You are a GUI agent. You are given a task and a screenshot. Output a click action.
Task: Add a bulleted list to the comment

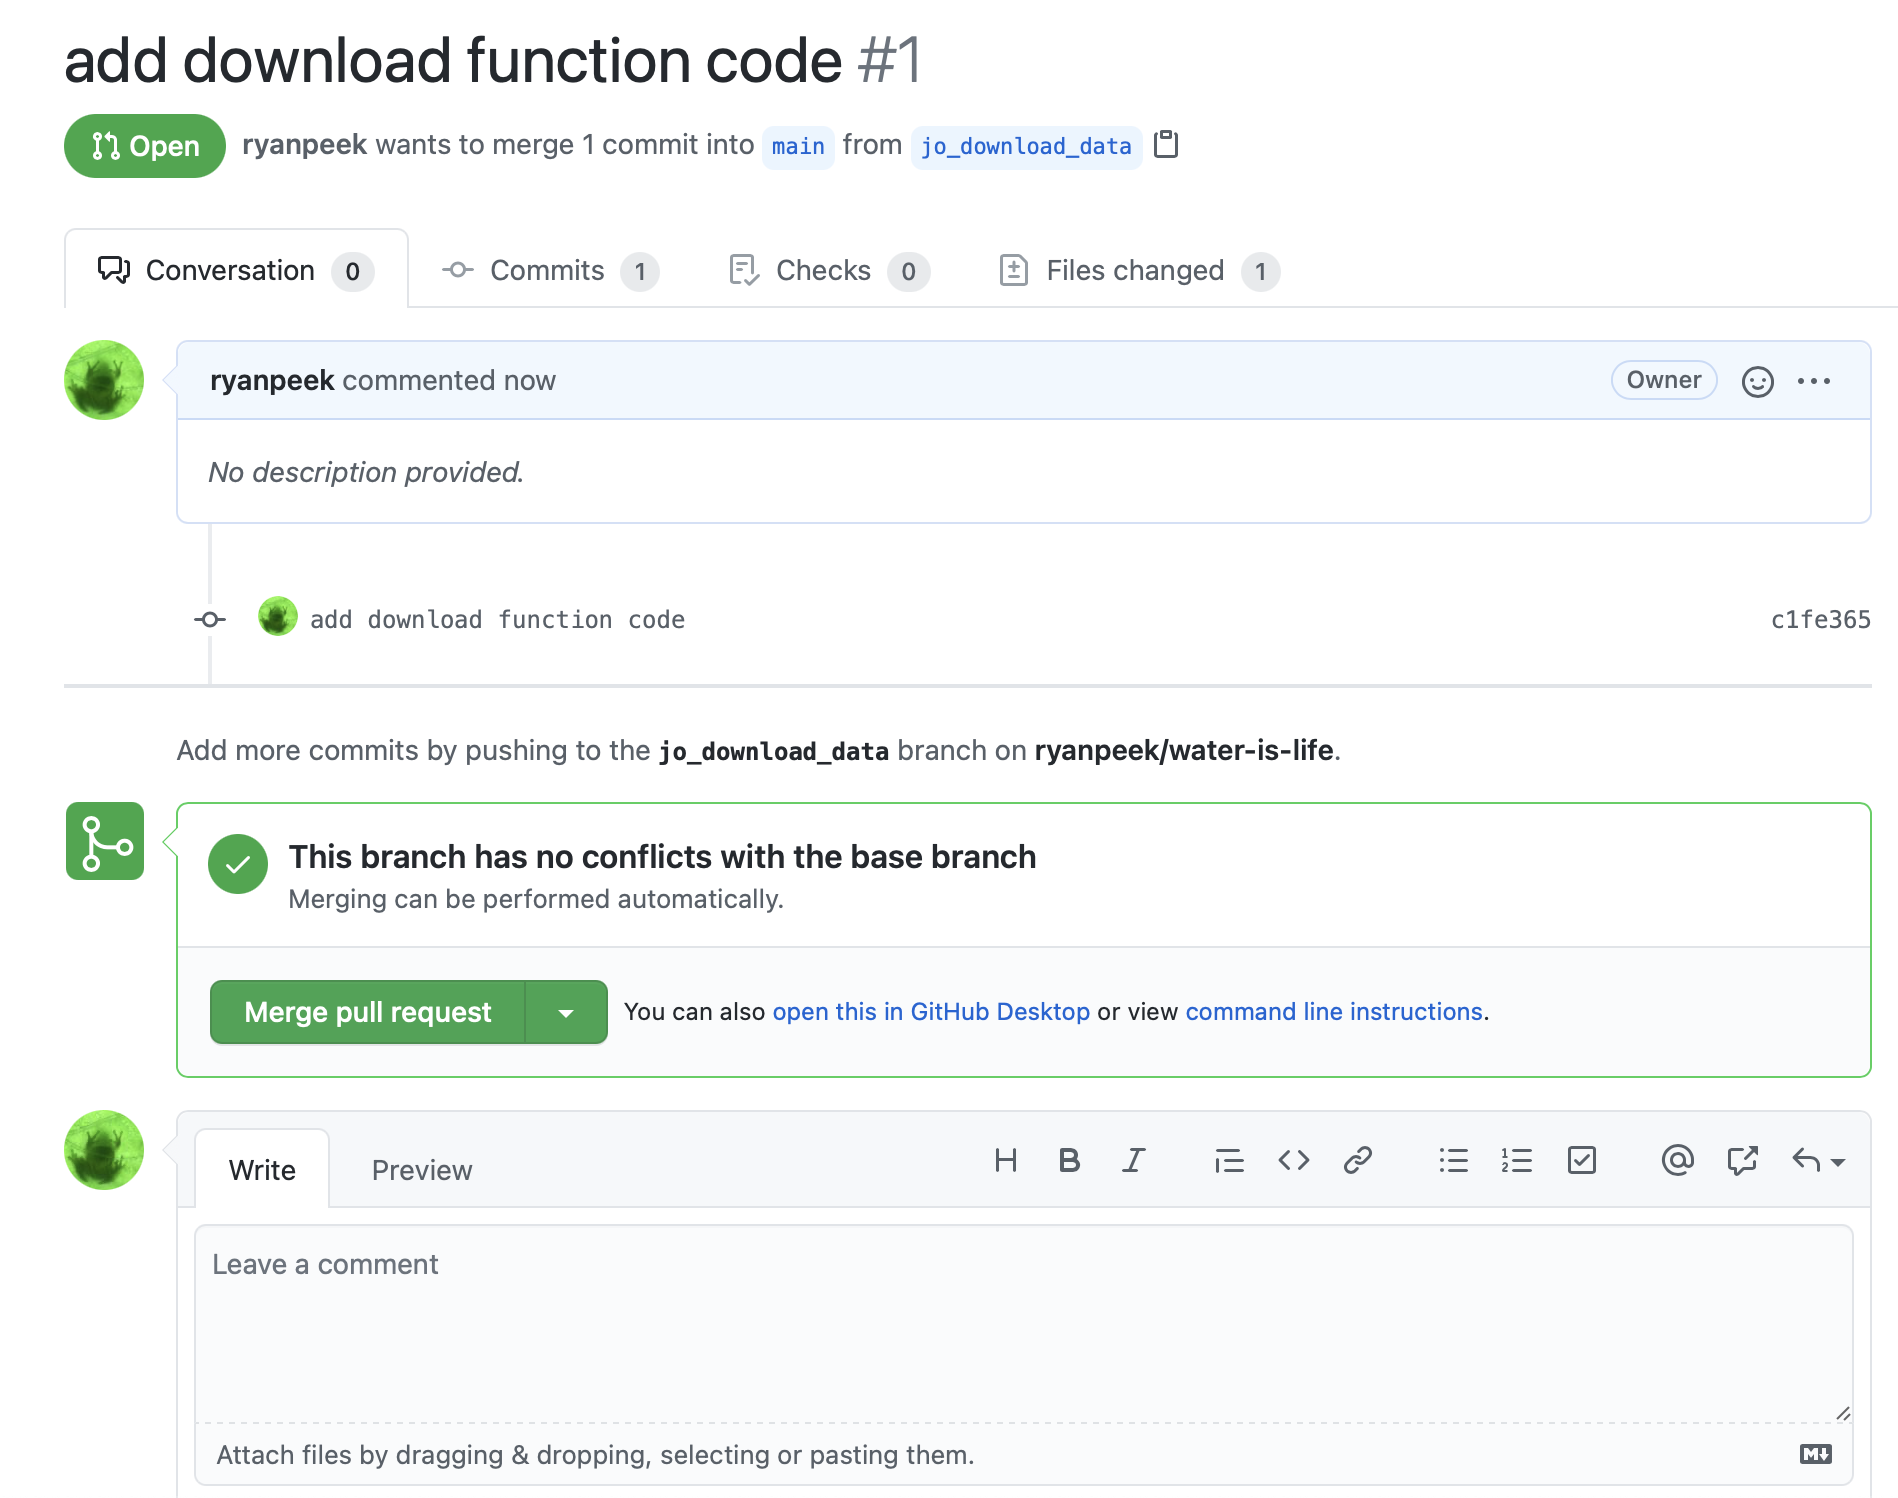click(x=1453, y=1160)
